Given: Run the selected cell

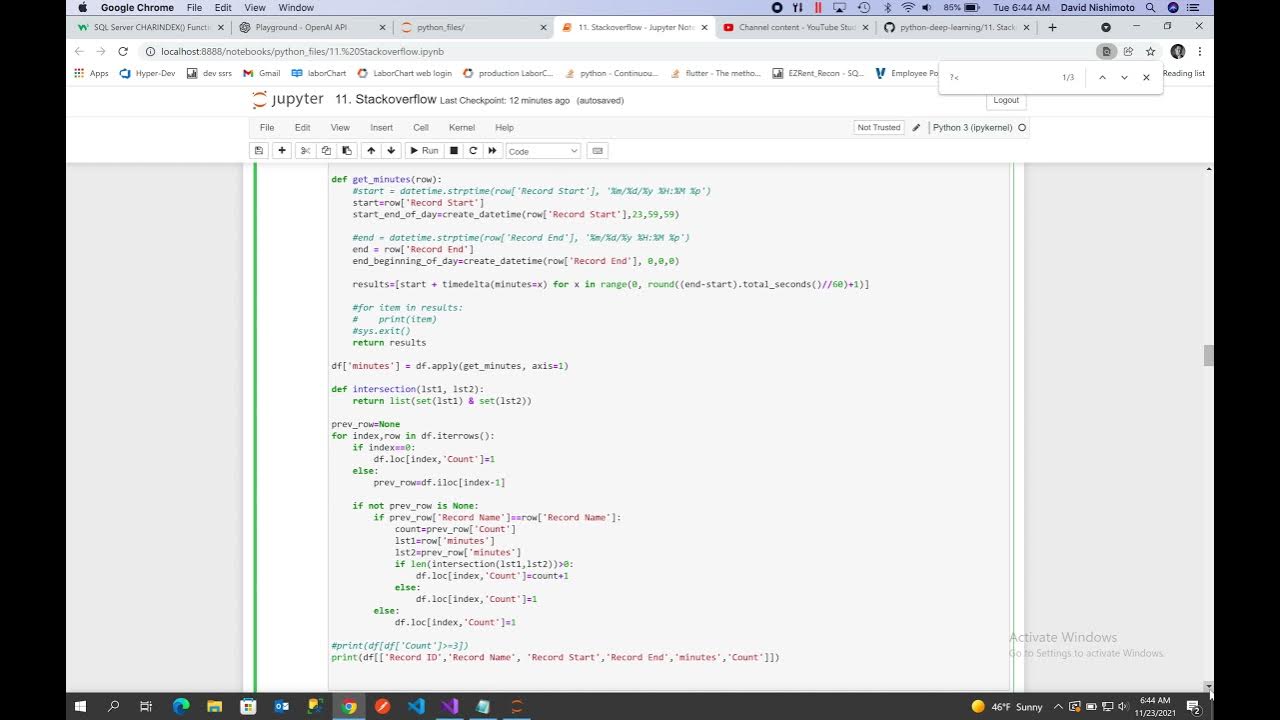Looking at the screenshot, I should [423, 150].
